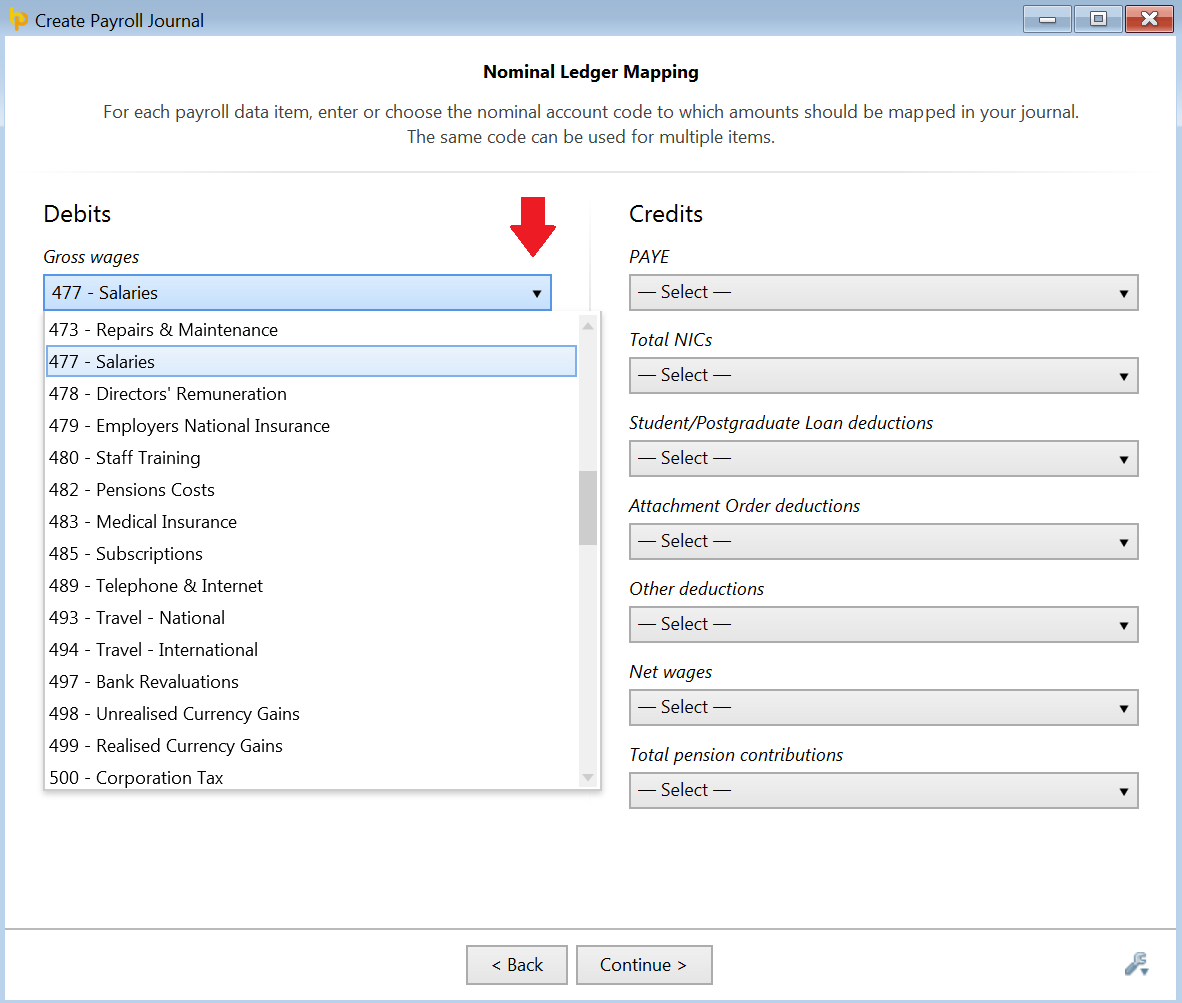The image size is (1182, 1003).
Task: Choose 498 - Unrealised Currency Gains
Action: click(311, 714)
